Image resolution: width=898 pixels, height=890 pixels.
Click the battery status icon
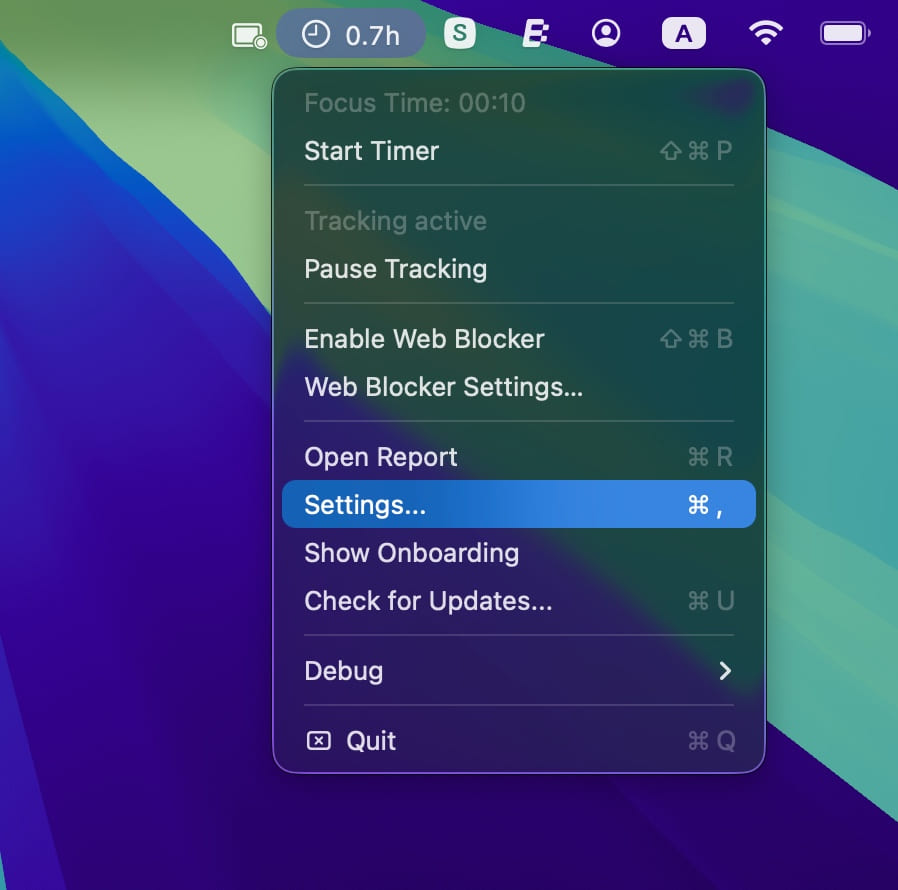pyautogui.click(x=843, y=32)
